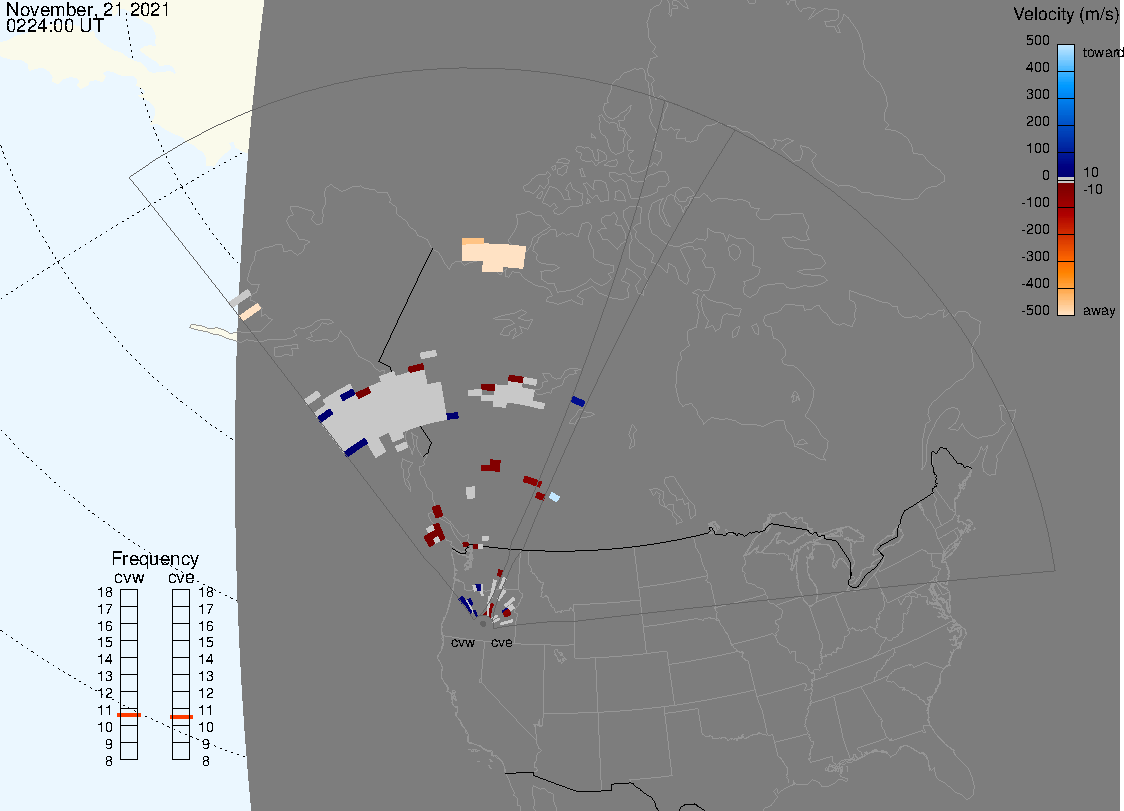Click the "-100" value on velocity scale
The width and height of the screenshot is (1124, 811).
point(1035,202)
